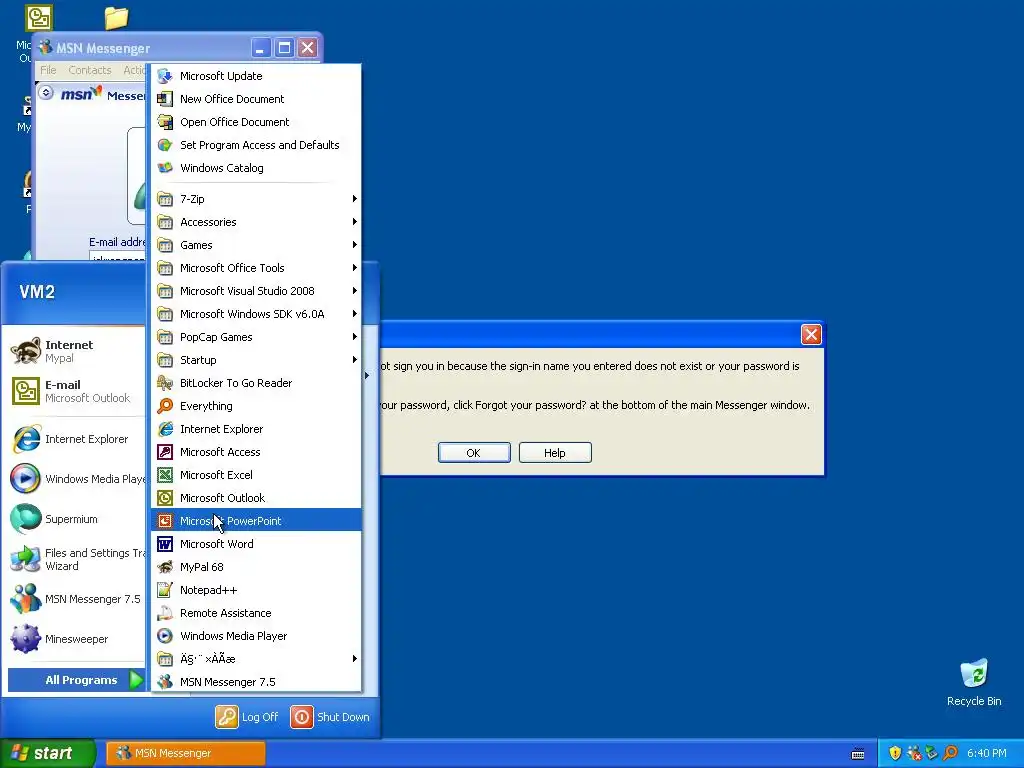Launch Microsoft Word
This screenshot has width=1024, height=768.
tap(256, 544)
